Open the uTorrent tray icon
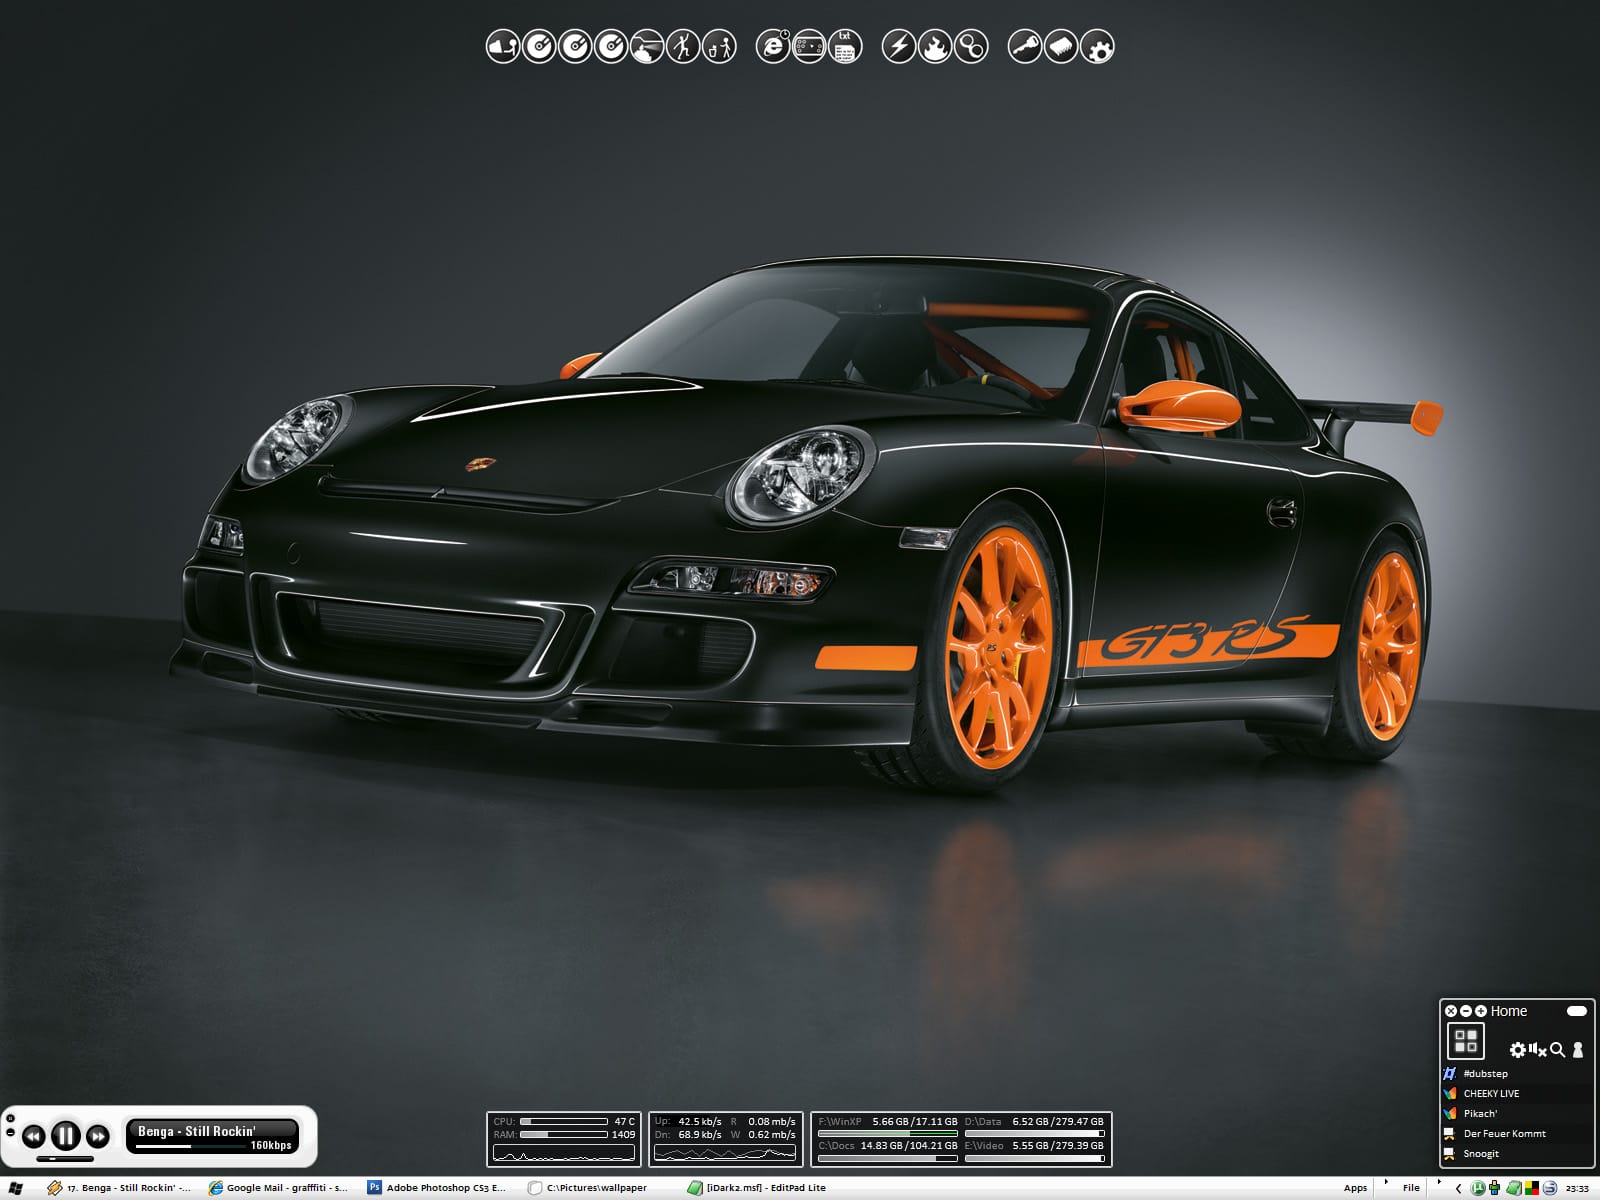 coord(1478,1188)
